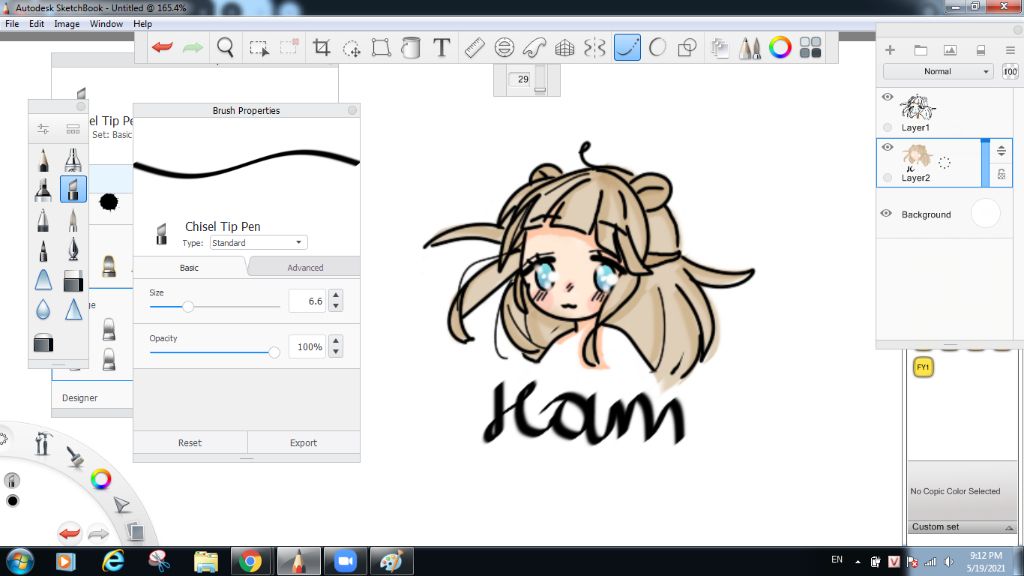Increase brush Size with up arrow

point(336,295)
